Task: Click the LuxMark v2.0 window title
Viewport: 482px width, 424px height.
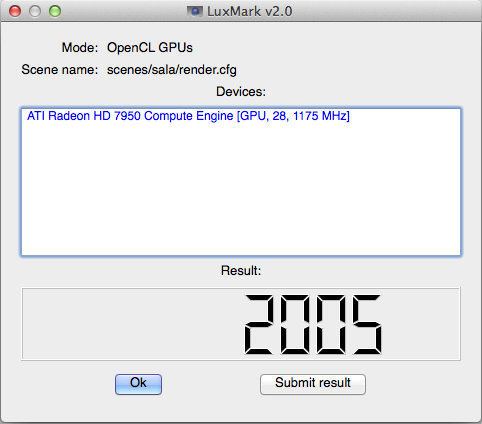Action: [x=250, y=12]
